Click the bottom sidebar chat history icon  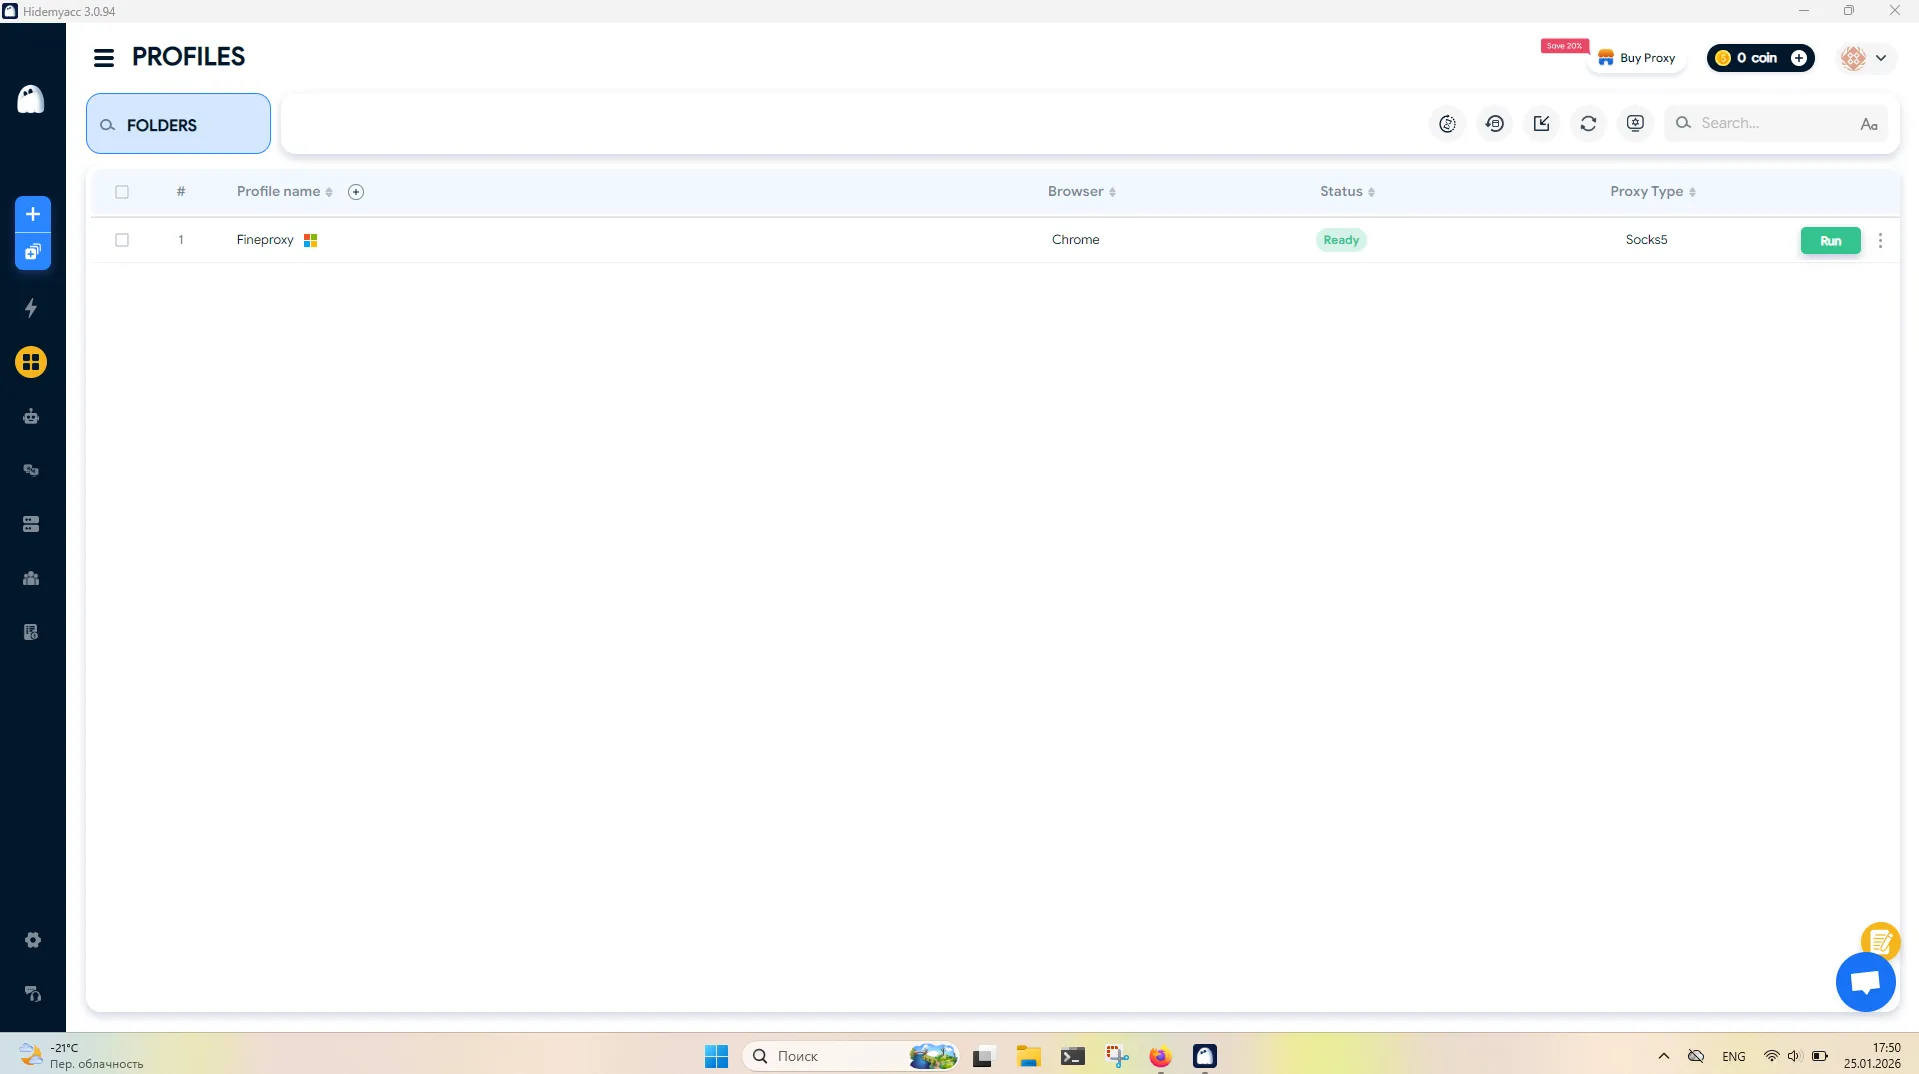(32, 994)
